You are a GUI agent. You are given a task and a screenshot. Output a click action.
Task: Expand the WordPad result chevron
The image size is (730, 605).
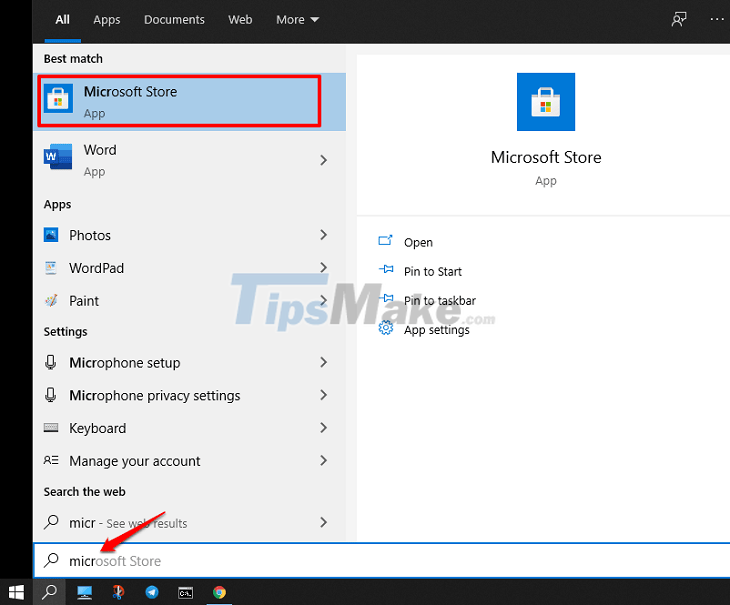tap(324, 267)
